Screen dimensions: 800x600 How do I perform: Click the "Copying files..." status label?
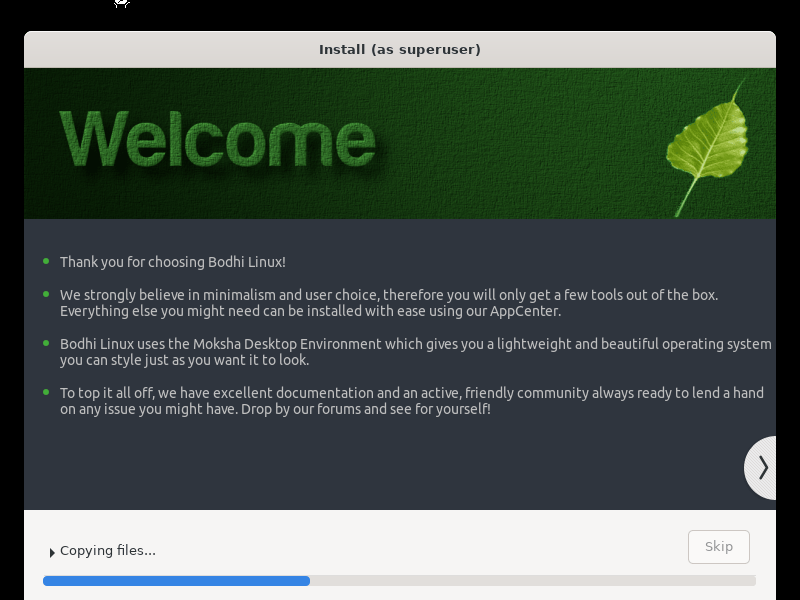[108, 551]
